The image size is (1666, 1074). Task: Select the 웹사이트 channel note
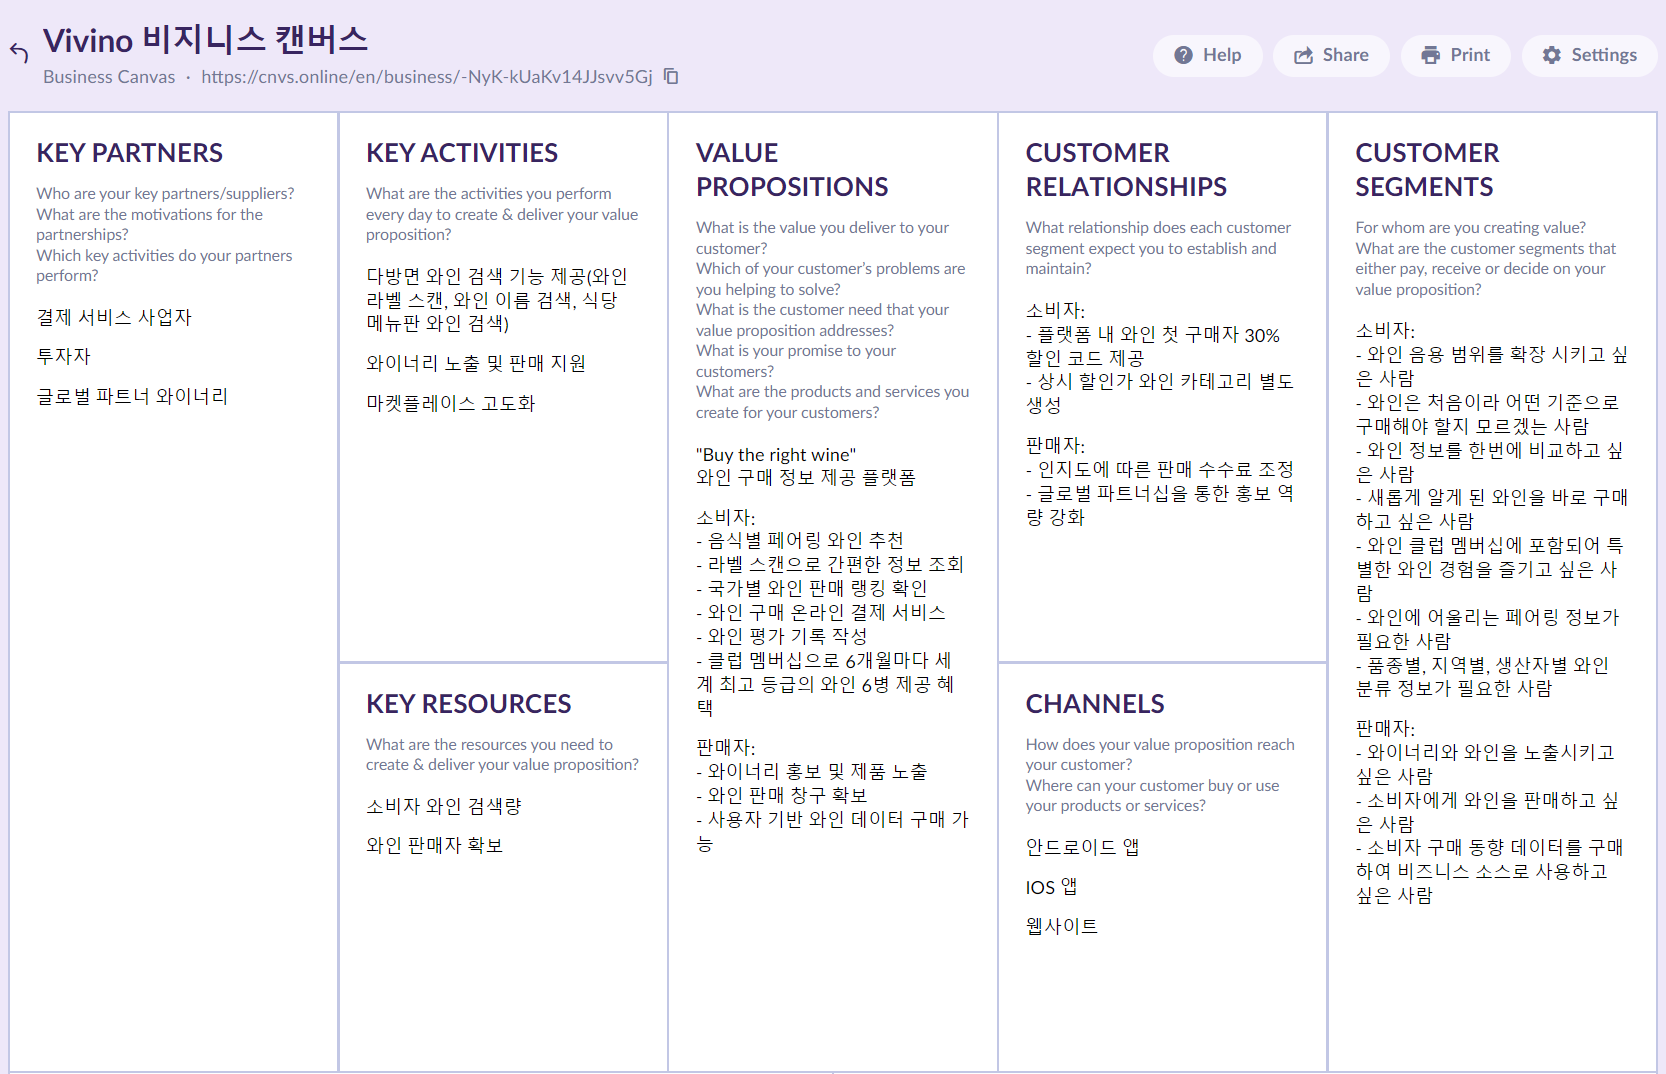pyautogui.click(x=1062, y=926)
